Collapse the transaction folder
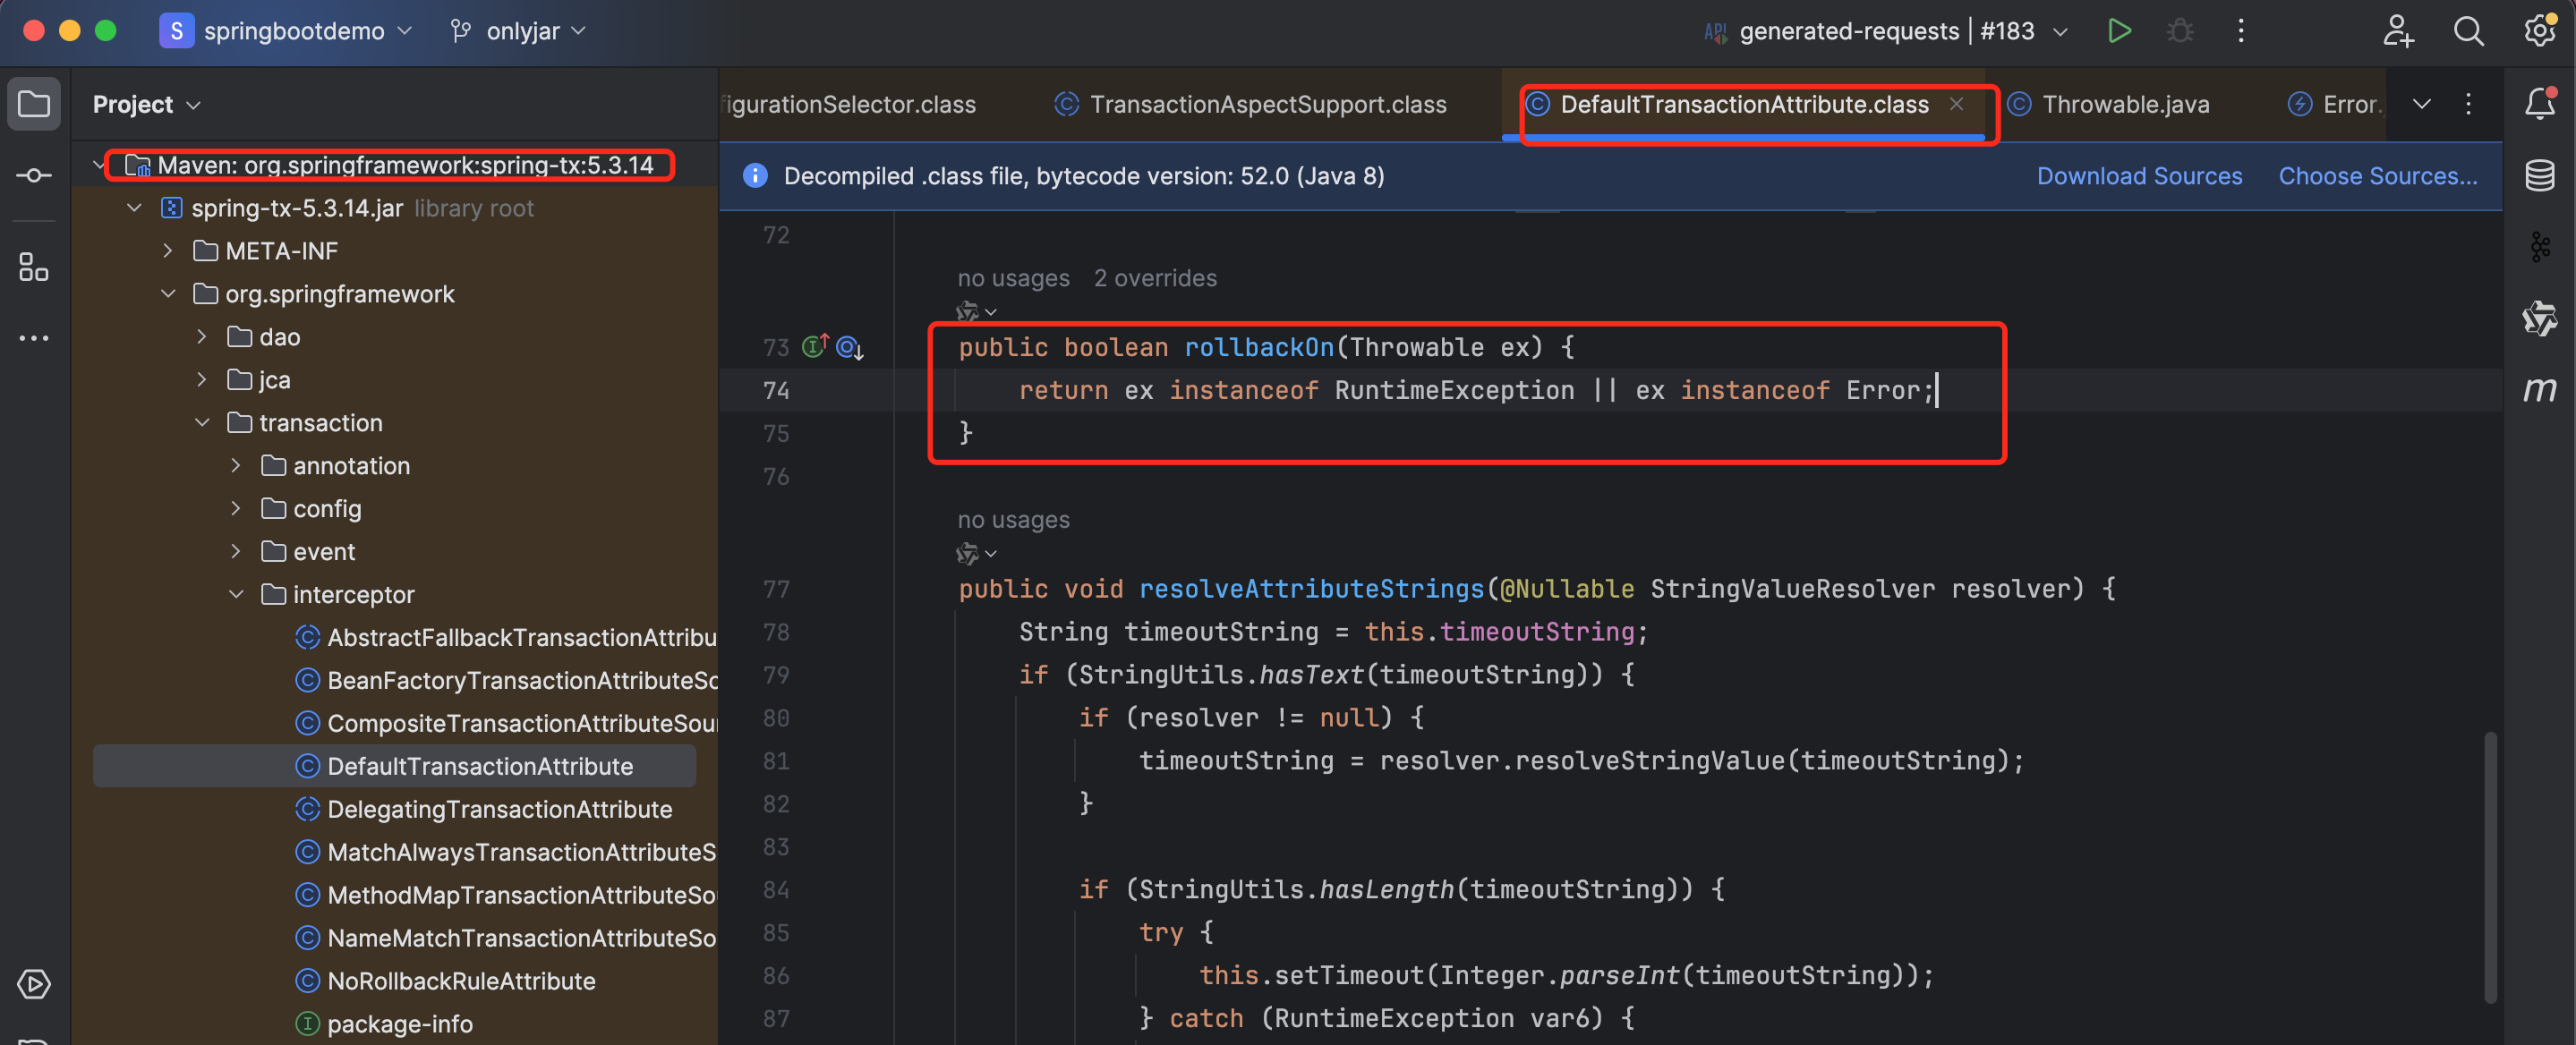The width and height of the screenshot is (2576, 1045). pos(202,423)
